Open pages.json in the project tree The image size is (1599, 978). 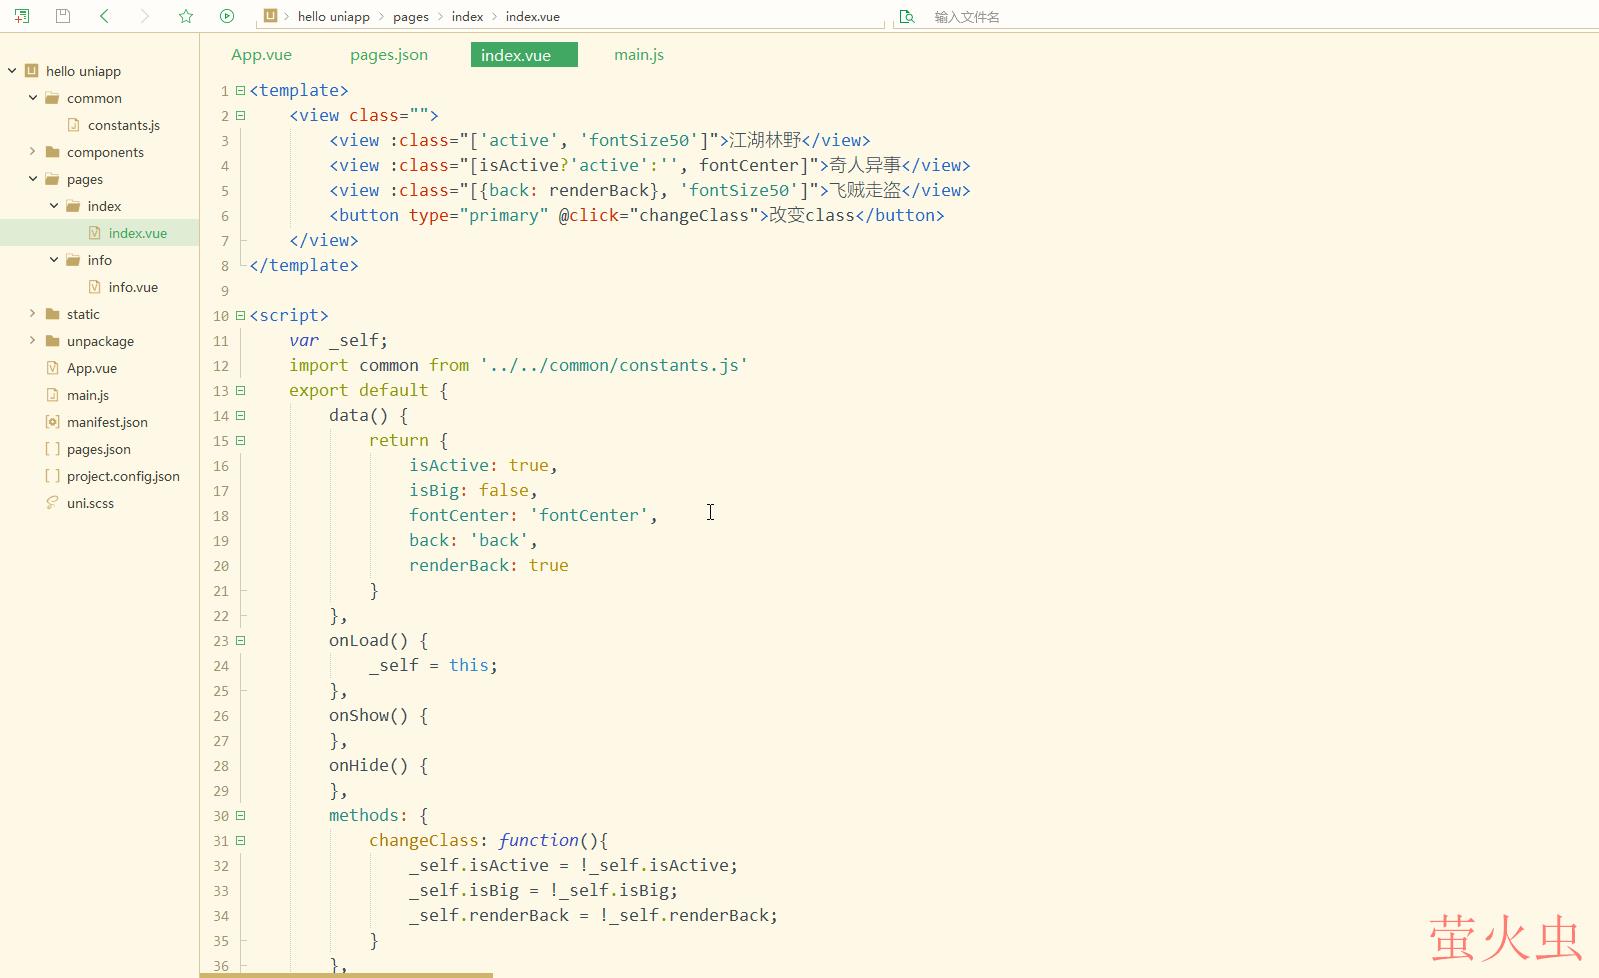(x=99, y=449)
